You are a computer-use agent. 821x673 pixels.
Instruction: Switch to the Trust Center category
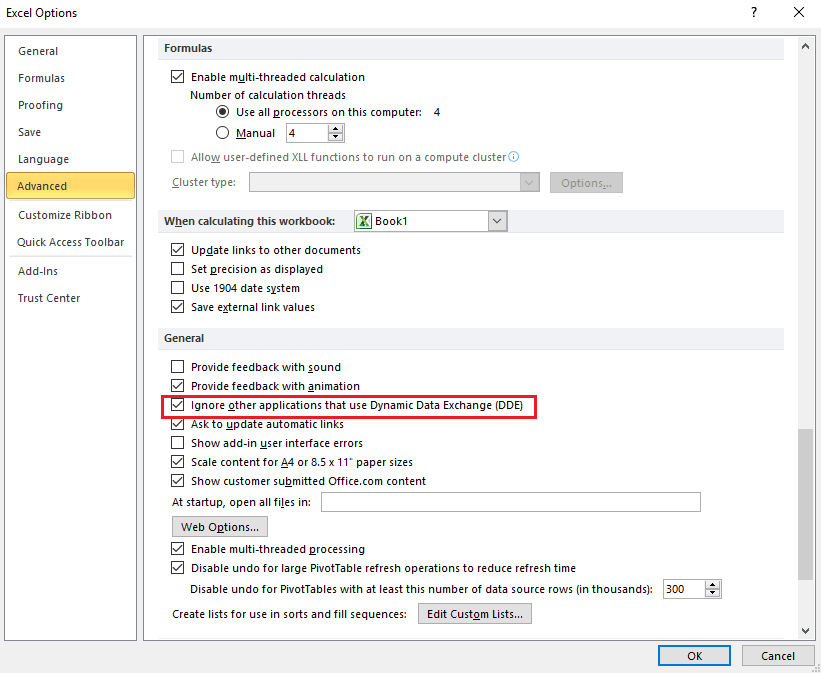[49, 298]
